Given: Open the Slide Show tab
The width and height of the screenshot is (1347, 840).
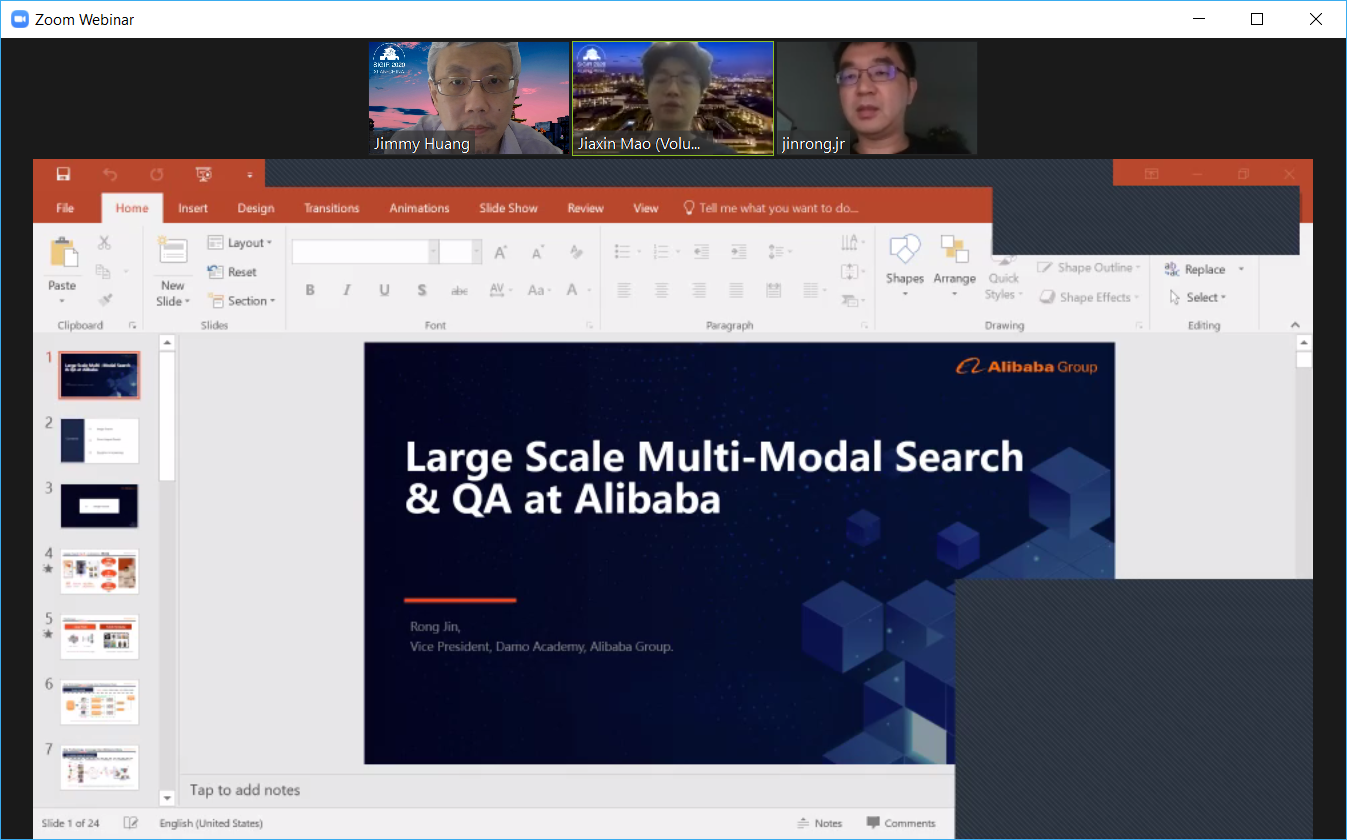Looking at the screenshot, I should tap(508, 208).
